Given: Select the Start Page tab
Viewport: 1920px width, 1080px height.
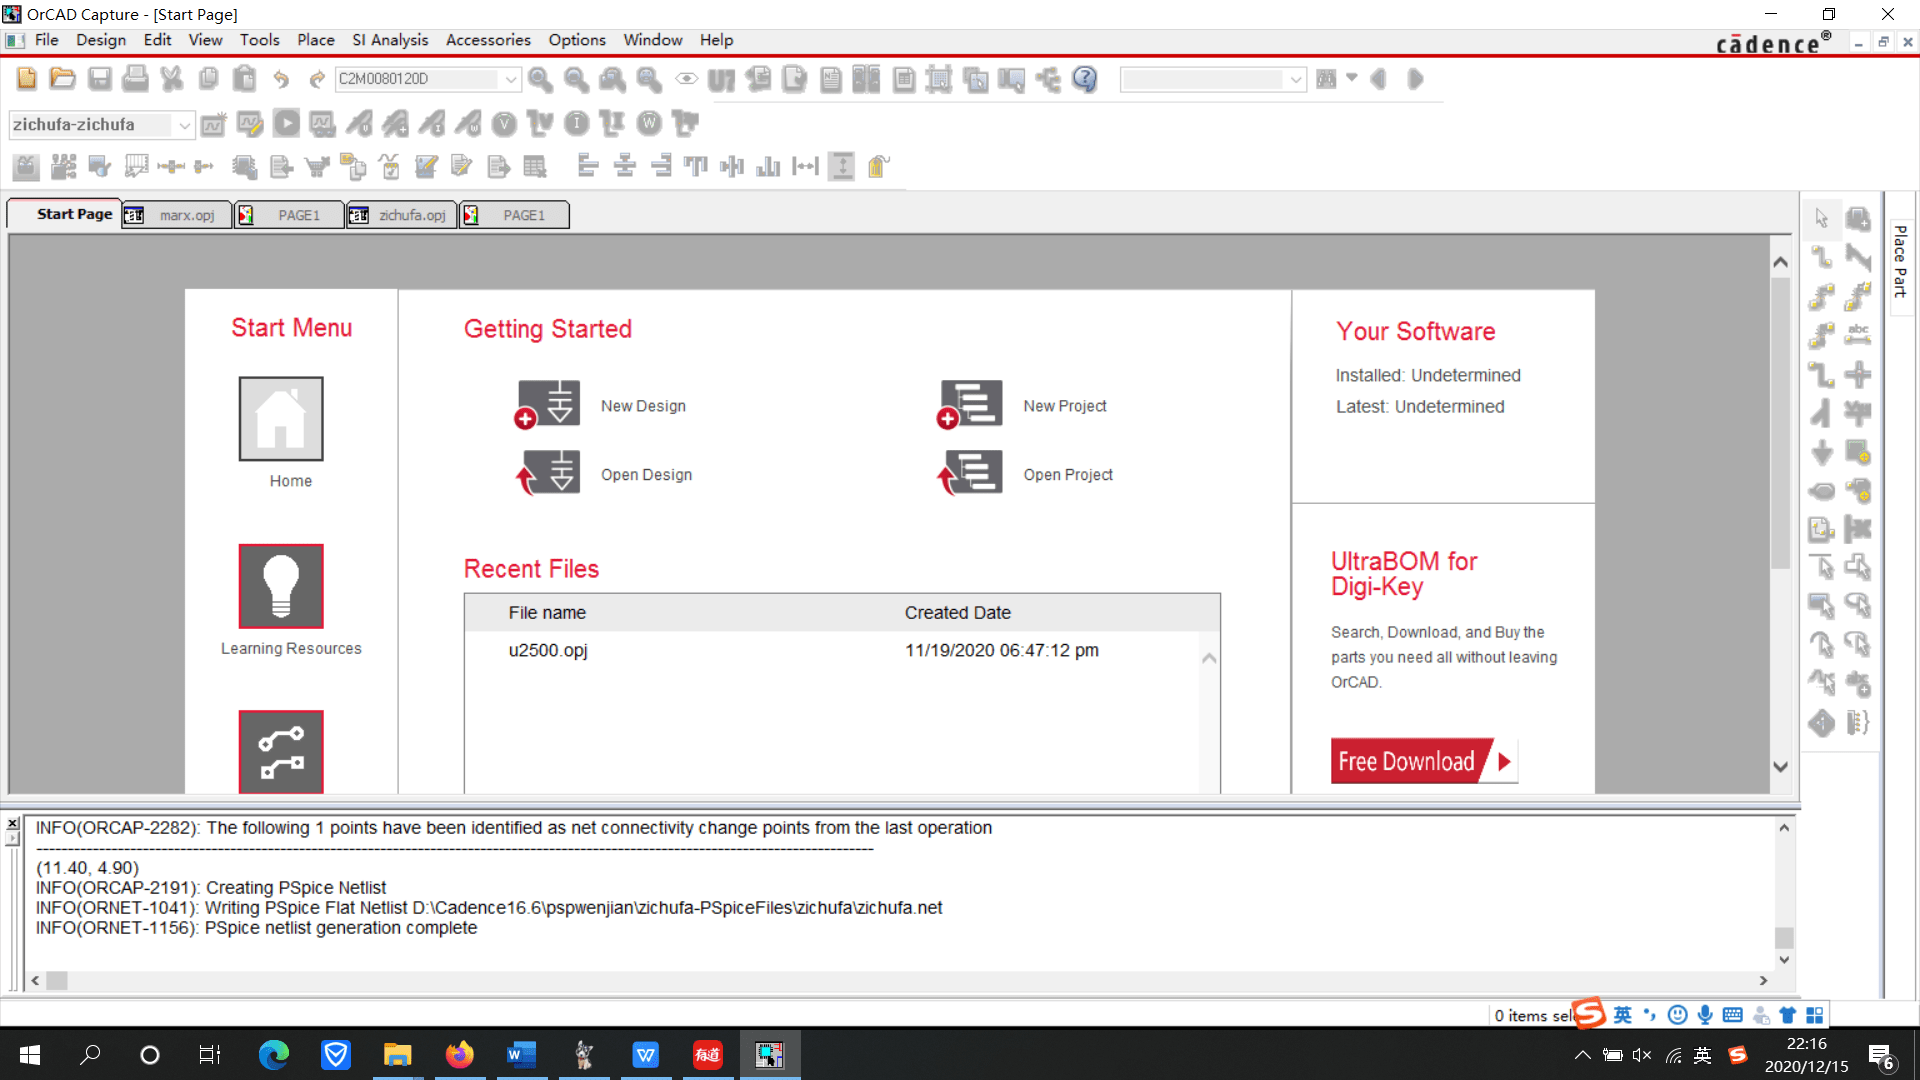Looking at the screenshot, I should click(x=65, y=214).
